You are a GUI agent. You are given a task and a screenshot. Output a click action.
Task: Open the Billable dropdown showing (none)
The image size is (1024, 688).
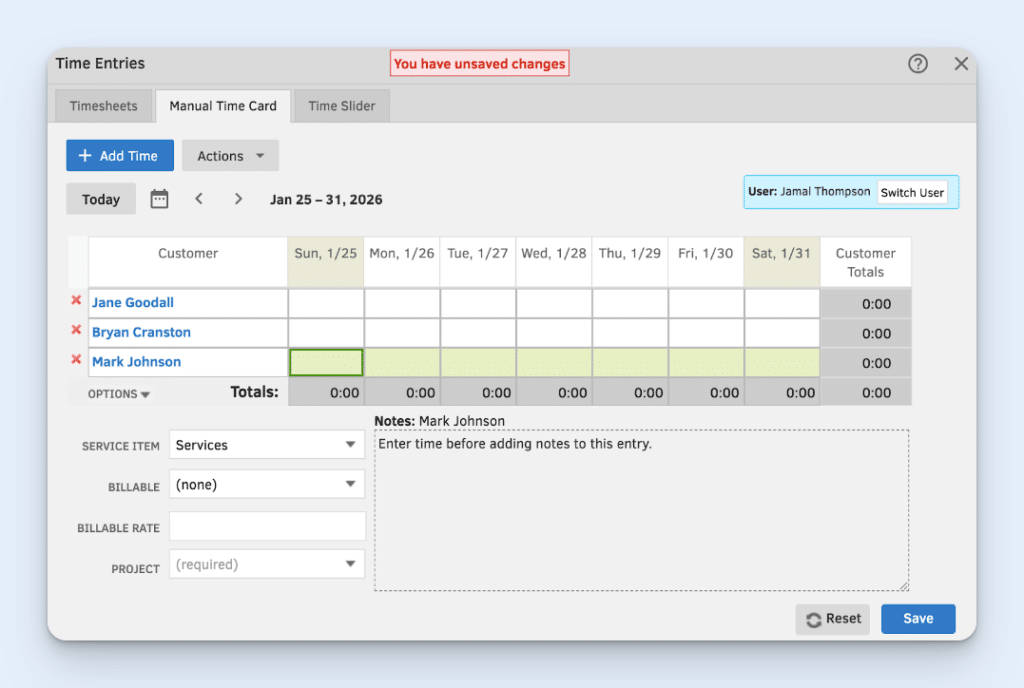(x=265, y=484)
